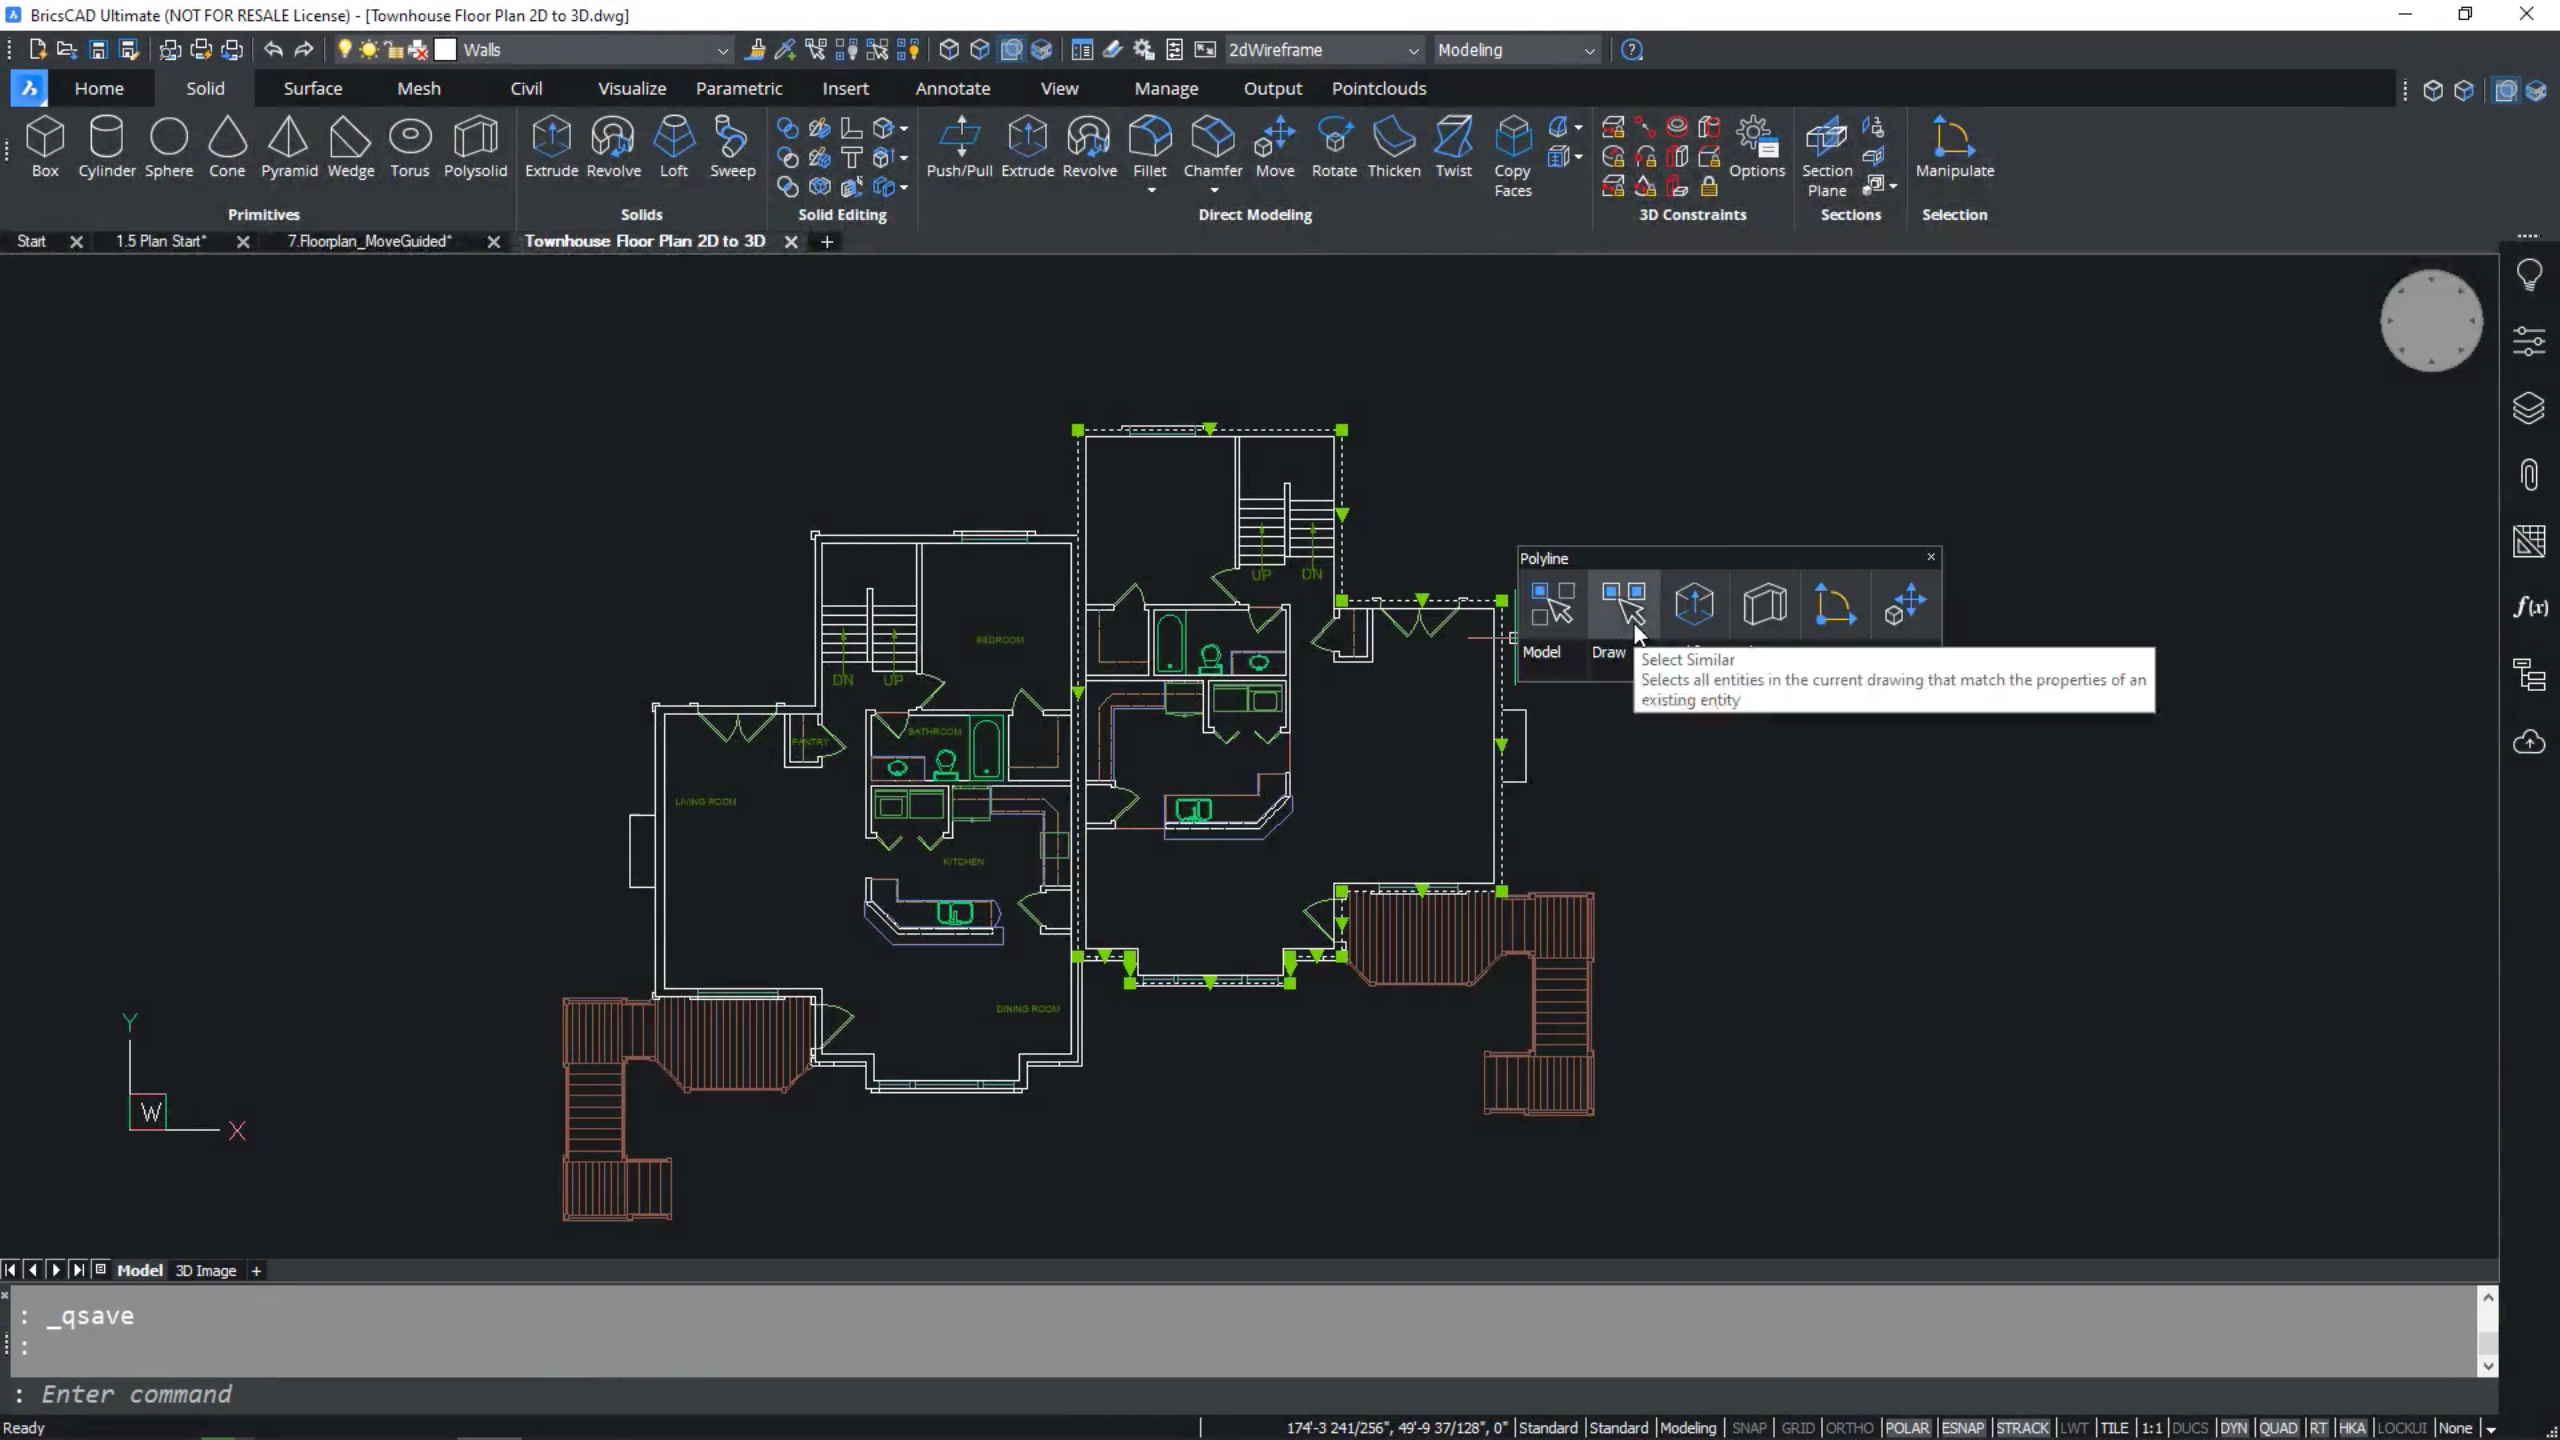2560x1440 pixels.
Task: Switch to the Annotate ribbon tab
Action: click(x=952, y=88)
